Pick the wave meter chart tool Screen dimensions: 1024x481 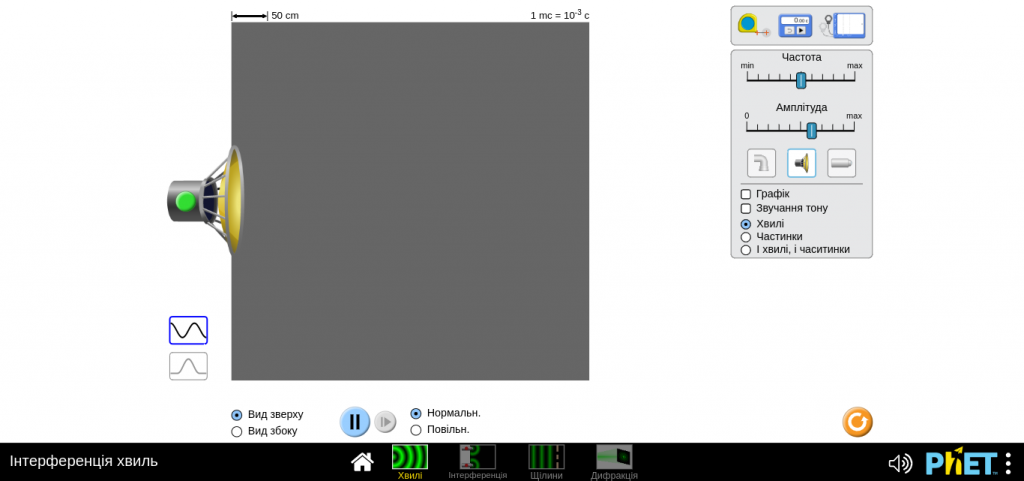tap(843, 25)
